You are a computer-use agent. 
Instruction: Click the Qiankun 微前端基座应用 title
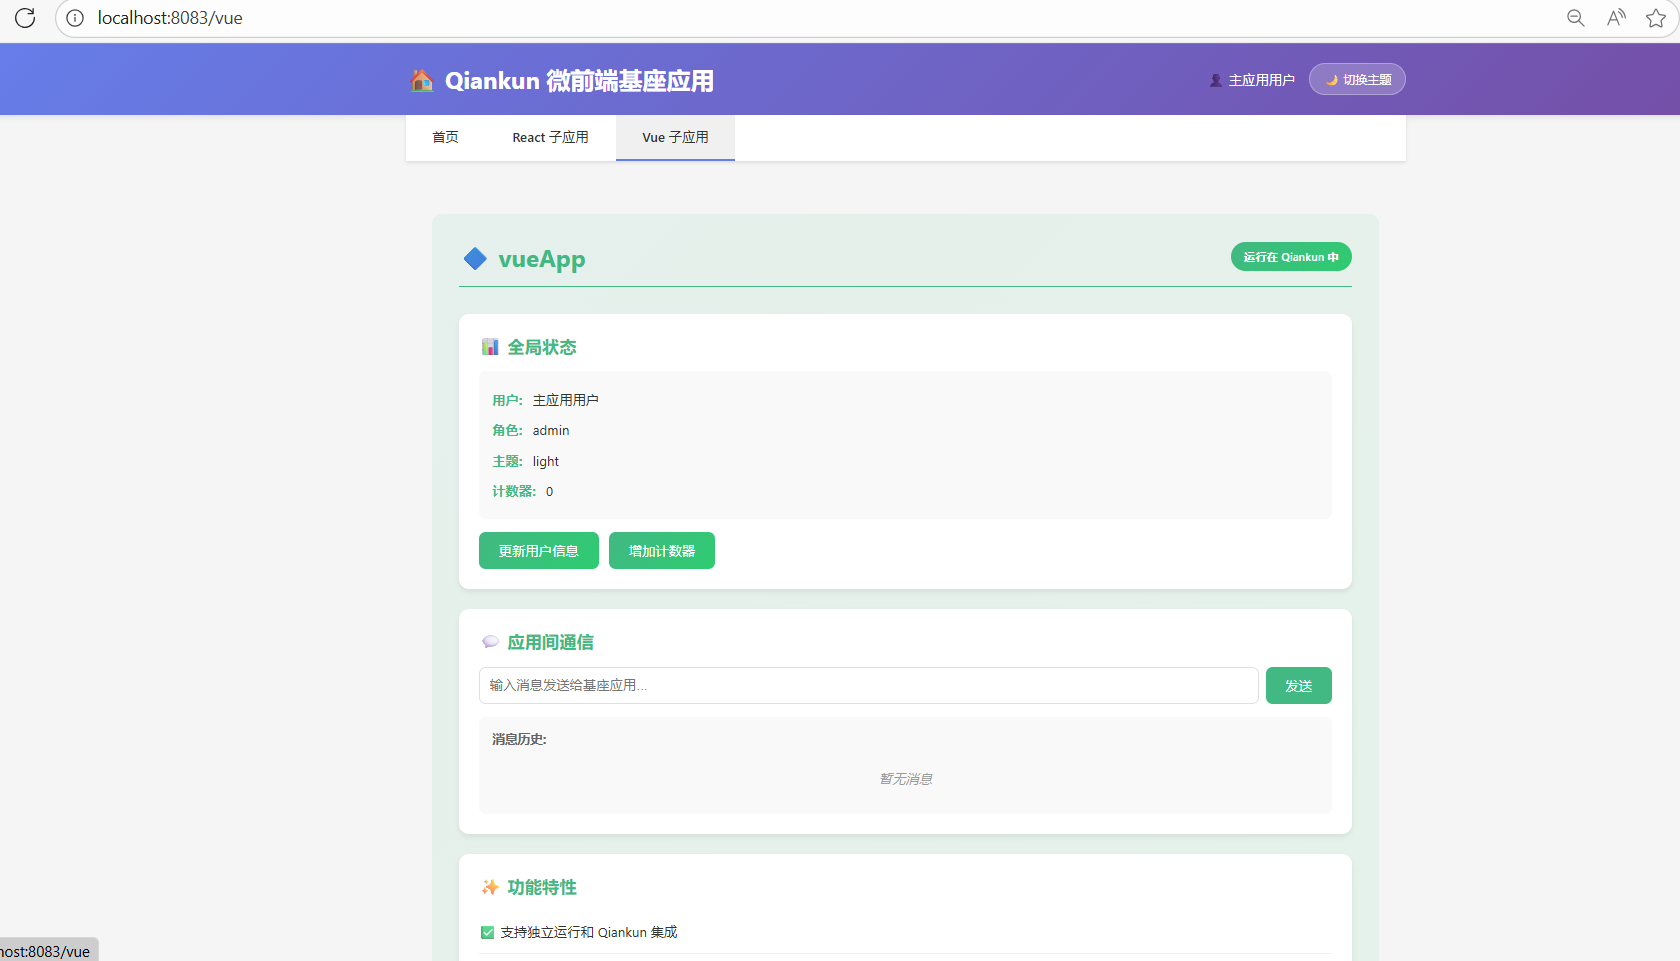[579, 81]
